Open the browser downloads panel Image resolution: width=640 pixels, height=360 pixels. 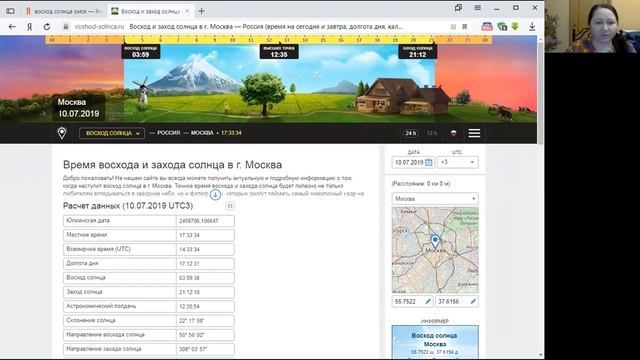coord(532,27)
